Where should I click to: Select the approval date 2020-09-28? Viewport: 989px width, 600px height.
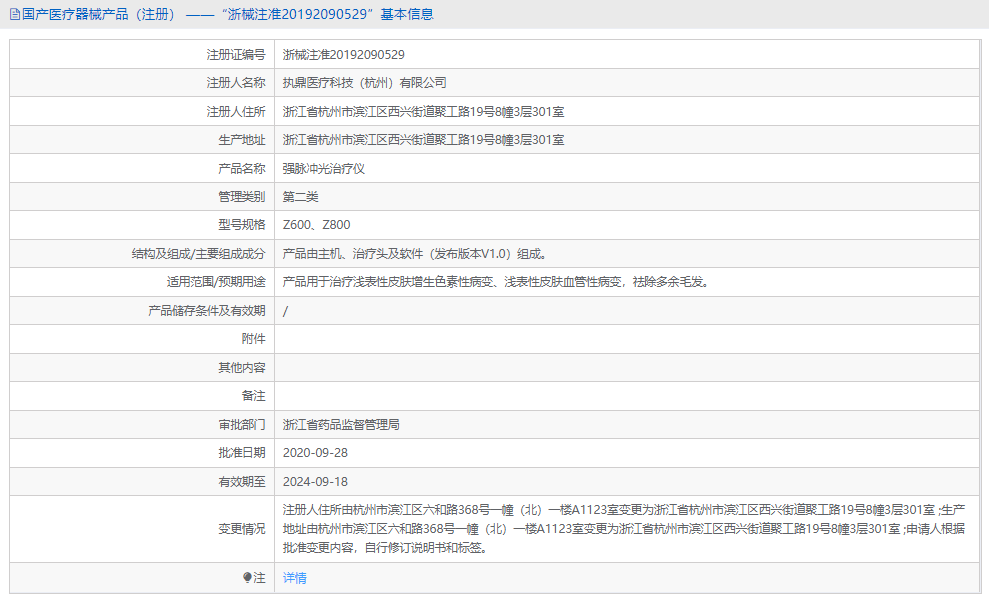pyautogui.click(x=315, y=453)
